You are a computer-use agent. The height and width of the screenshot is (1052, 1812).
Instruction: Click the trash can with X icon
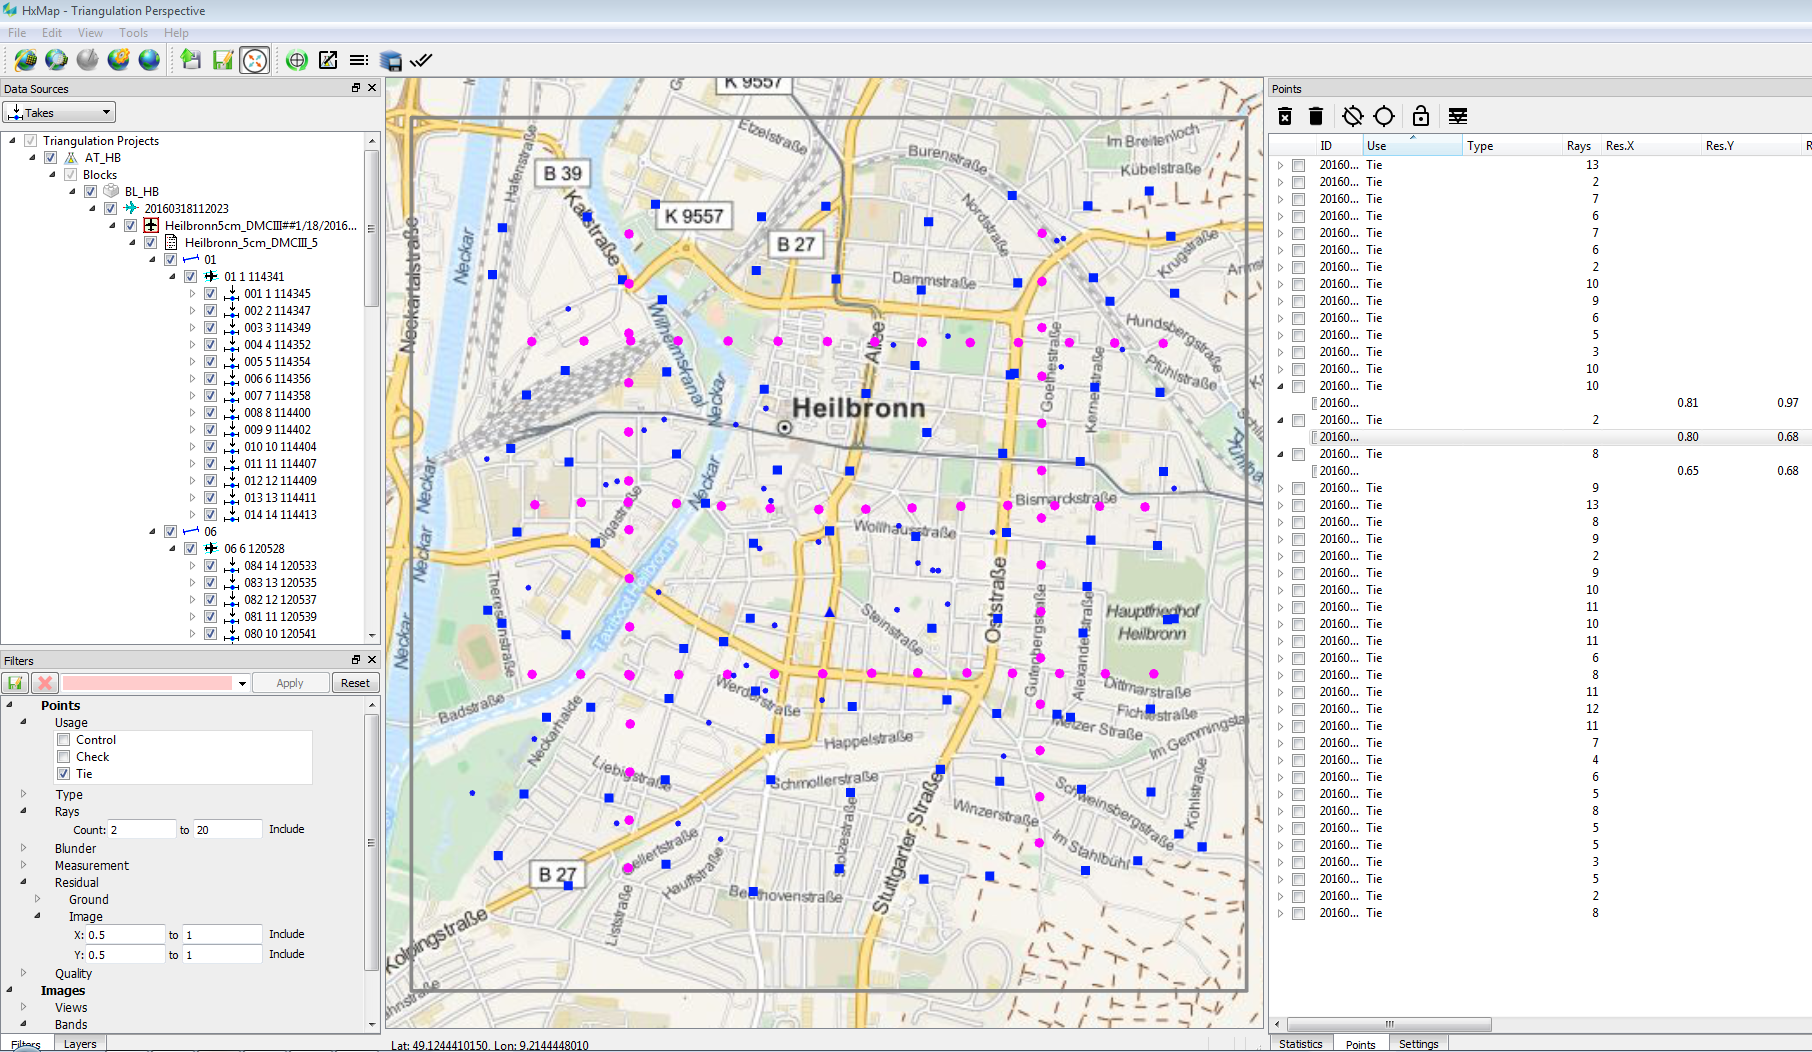(x=1285, y=116)
